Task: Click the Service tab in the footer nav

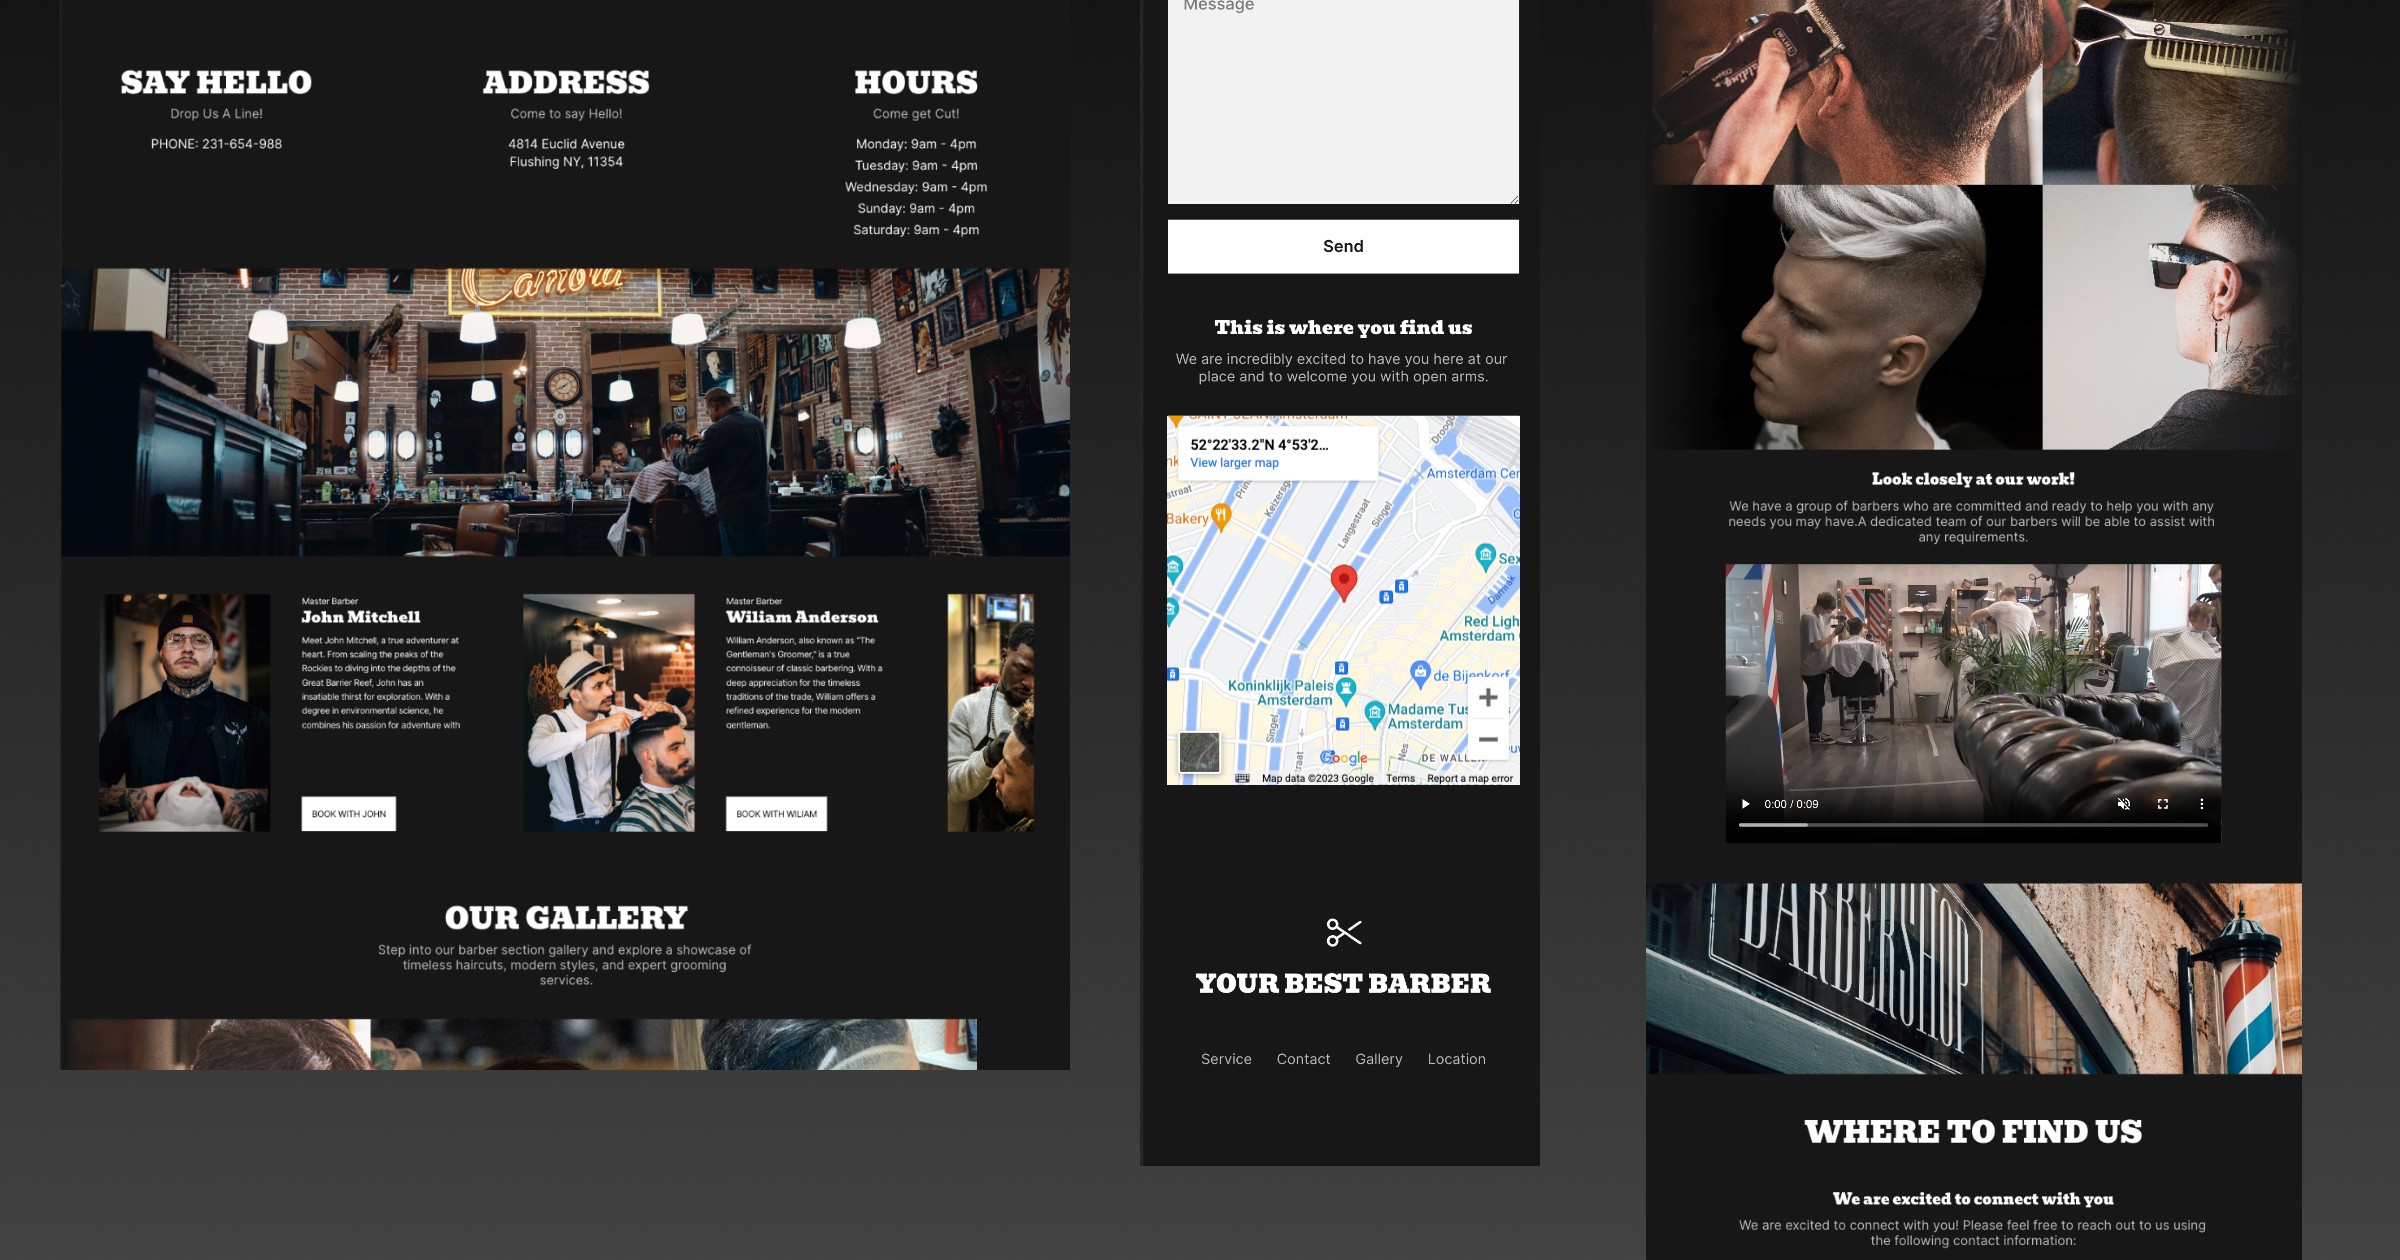Action: (x=1225, y=1058)
